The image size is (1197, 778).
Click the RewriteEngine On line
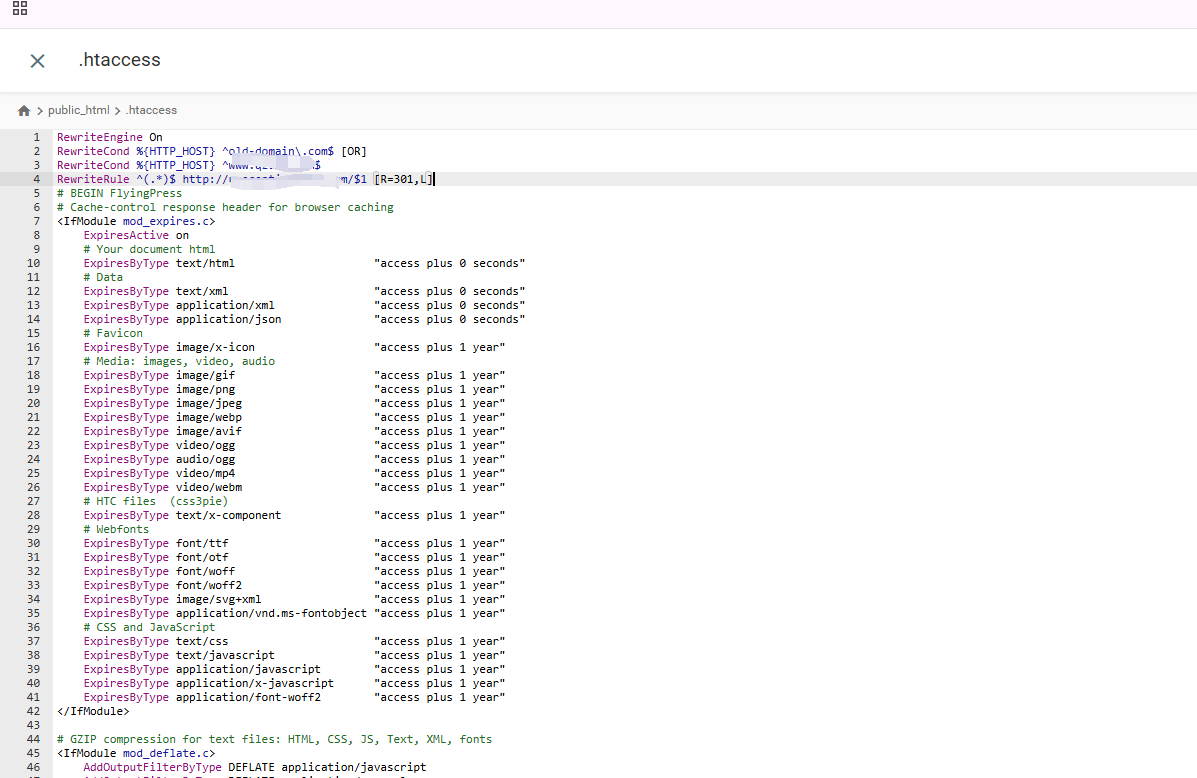(110, 137)
